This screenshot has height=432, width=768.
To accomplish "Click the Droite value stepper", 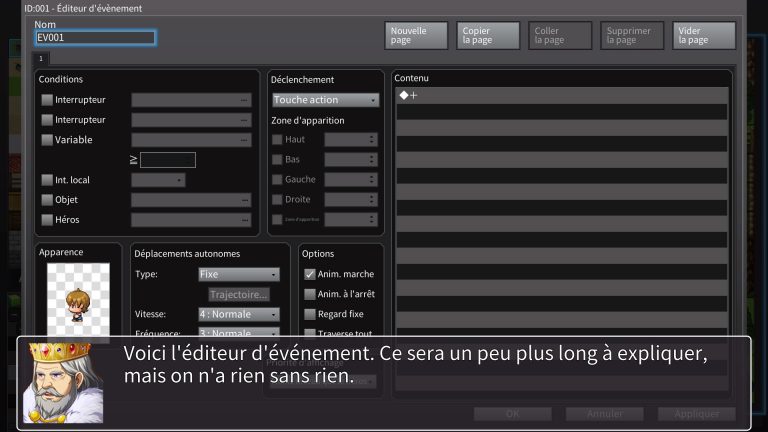I will coord(351,200).
